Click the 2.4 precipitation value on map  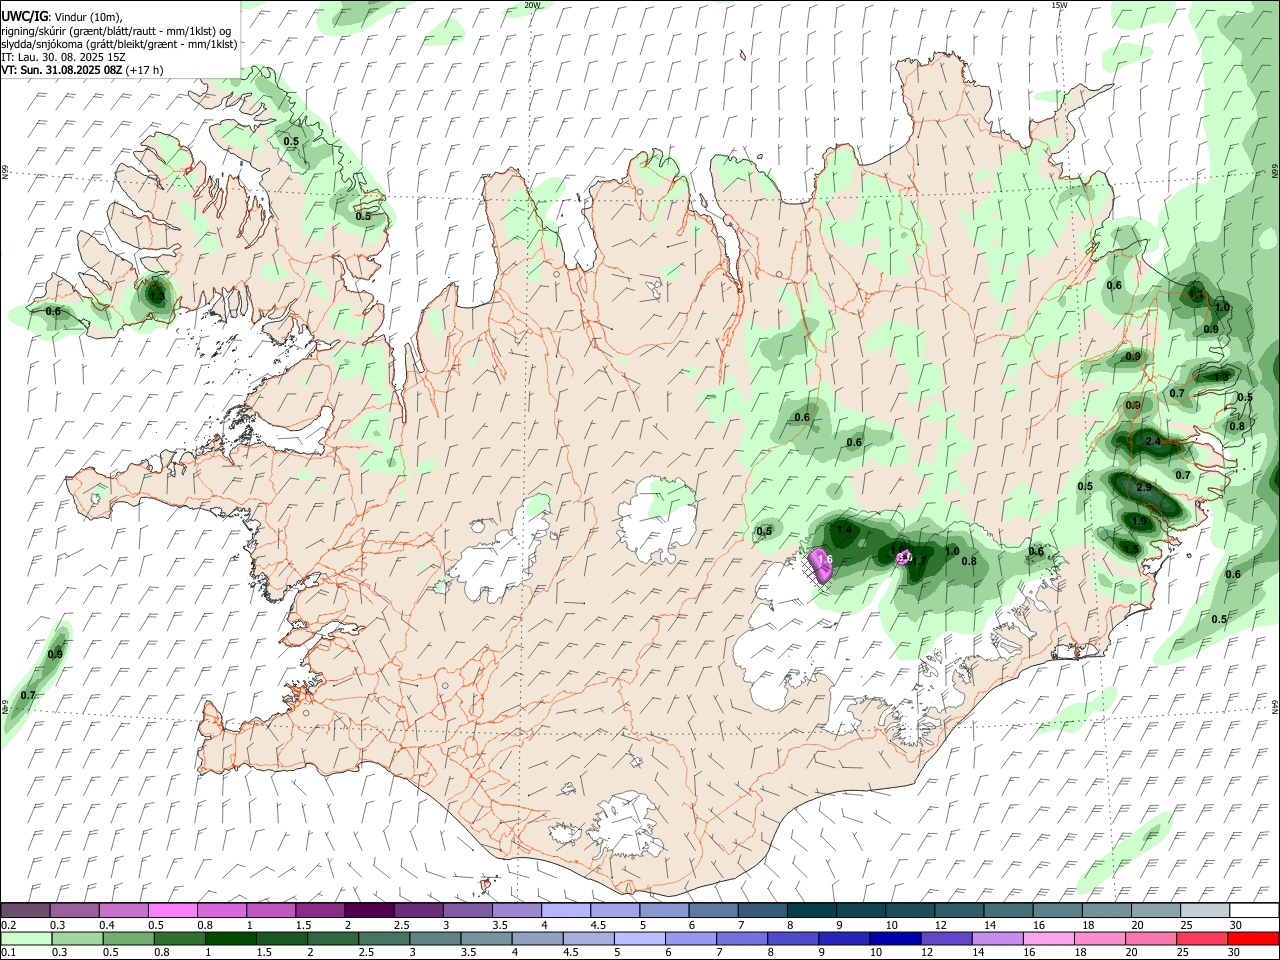(x=1152, y=441)
